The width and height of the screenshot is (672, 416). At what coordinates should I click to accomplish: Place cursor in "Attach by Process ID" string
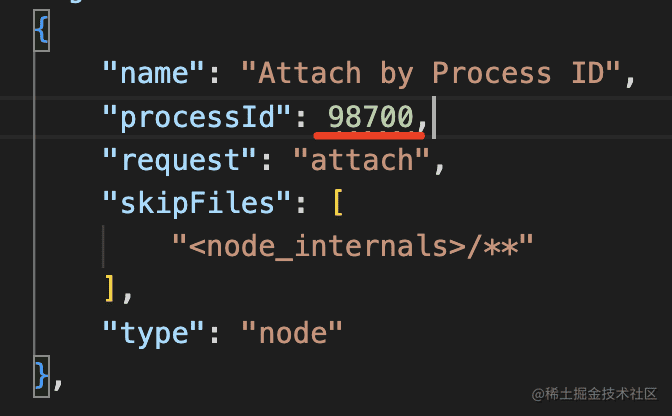[431, 73]
